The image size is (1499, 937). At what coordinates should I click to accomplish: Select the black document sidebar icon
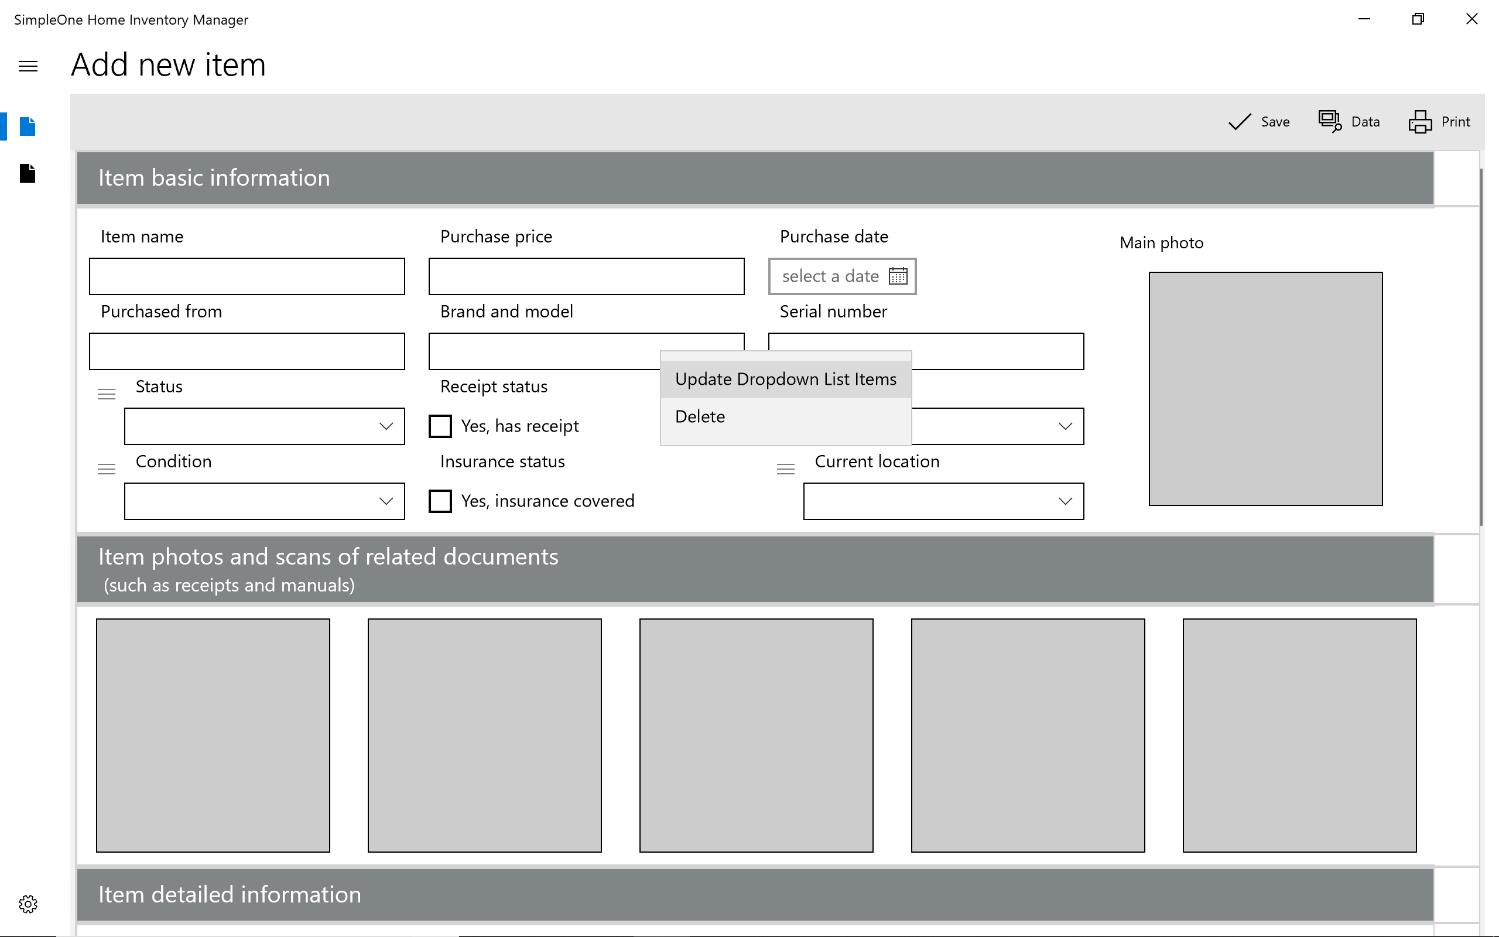coord(28,174)
